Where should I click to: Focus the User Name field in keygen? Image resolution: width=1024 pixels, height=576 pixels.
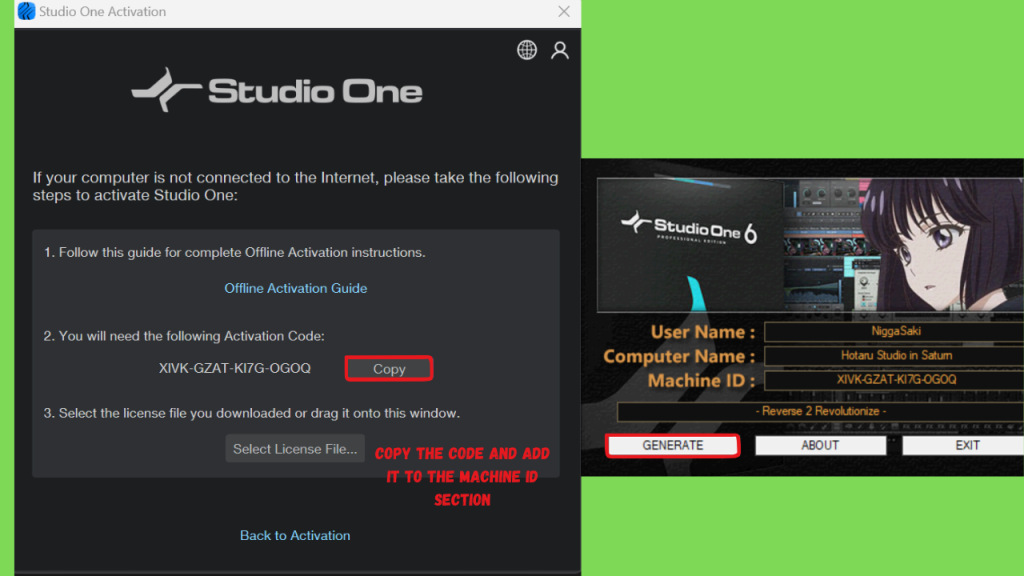pos(894,331)
